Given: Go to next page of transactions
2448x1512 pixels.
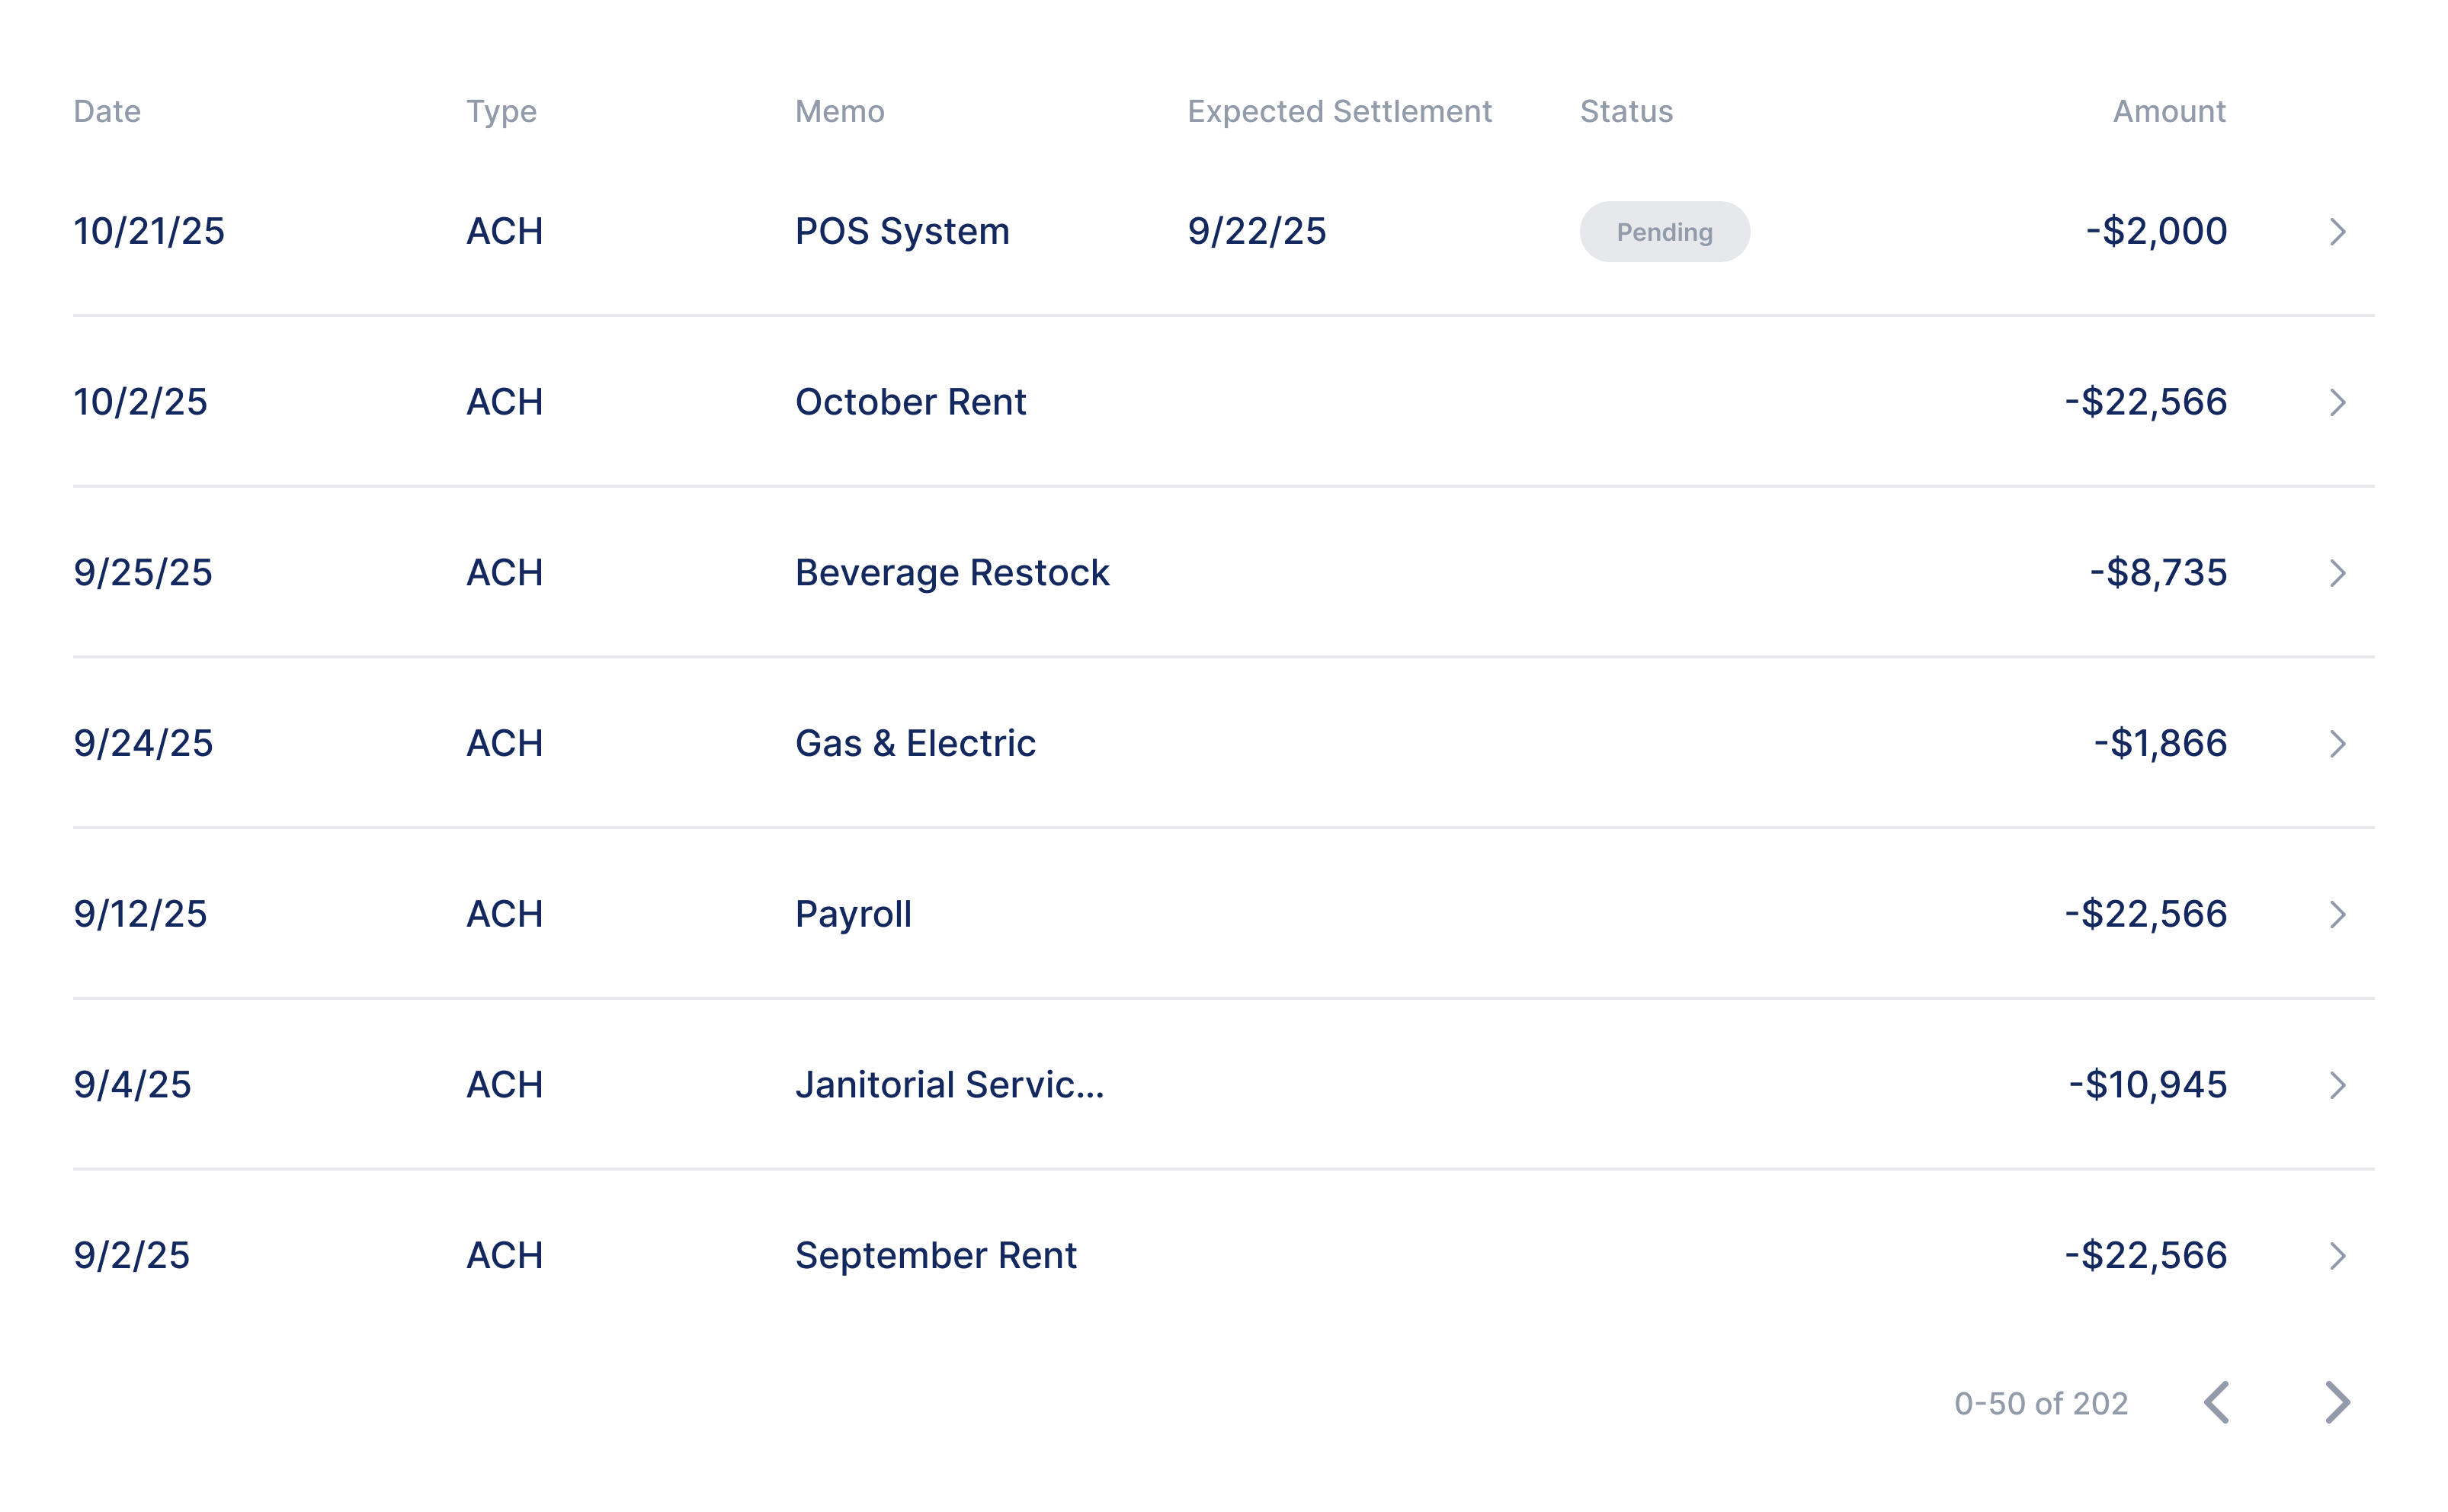Looking at the screenshot, I should pyautogui.click(x=2337, y=1402).
